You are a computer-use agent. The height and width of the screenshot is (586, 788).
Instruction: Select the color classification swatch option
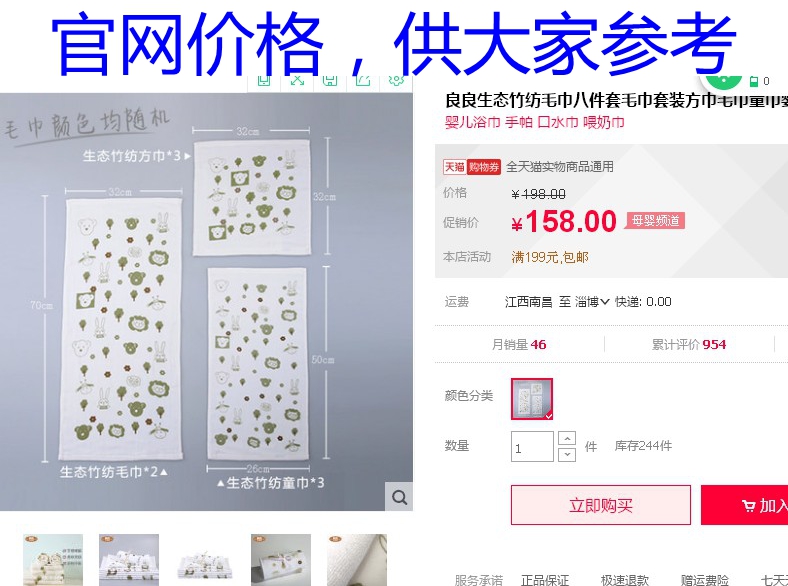click(x=532, y=399)
